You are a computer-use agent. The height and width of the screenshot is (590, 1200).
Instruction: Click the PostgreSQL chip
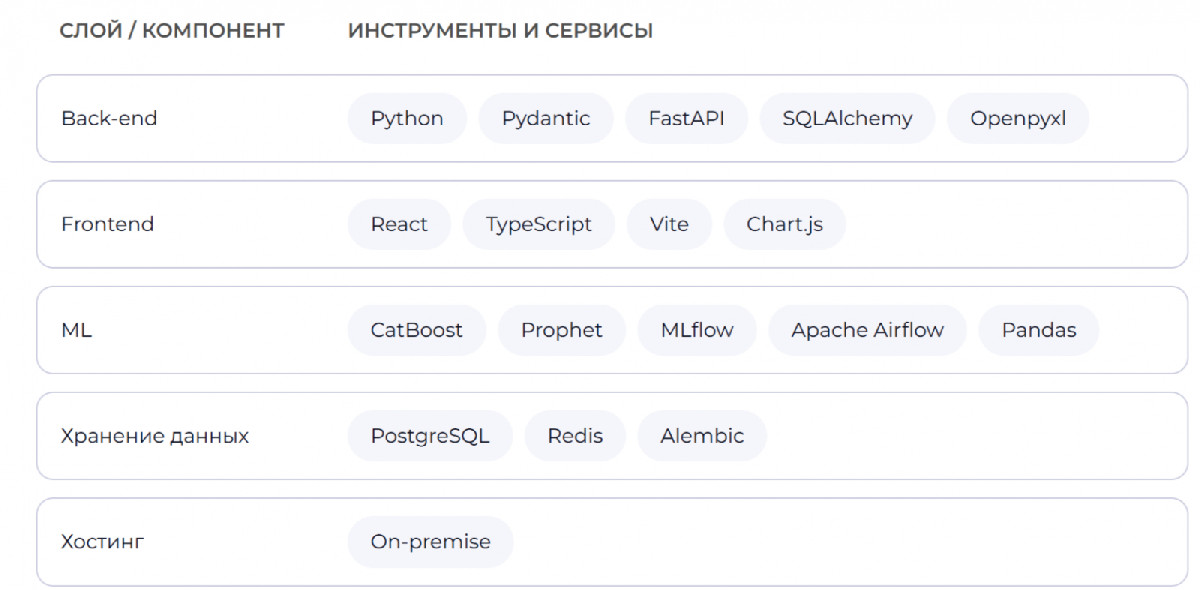tap(430, 437)
